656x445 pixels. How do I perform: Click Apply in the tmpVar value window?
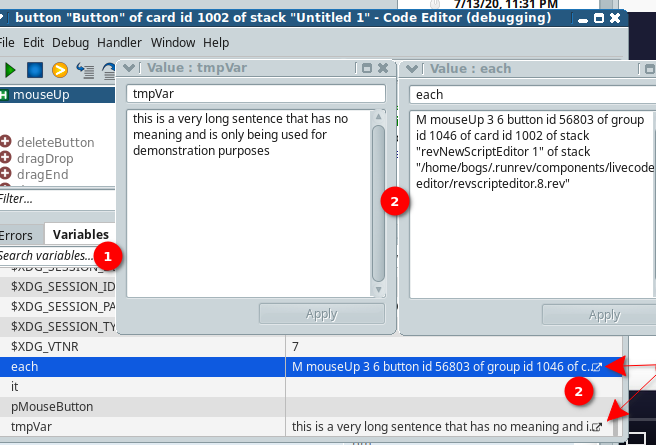pyautogui.click(x=321, y=314)
